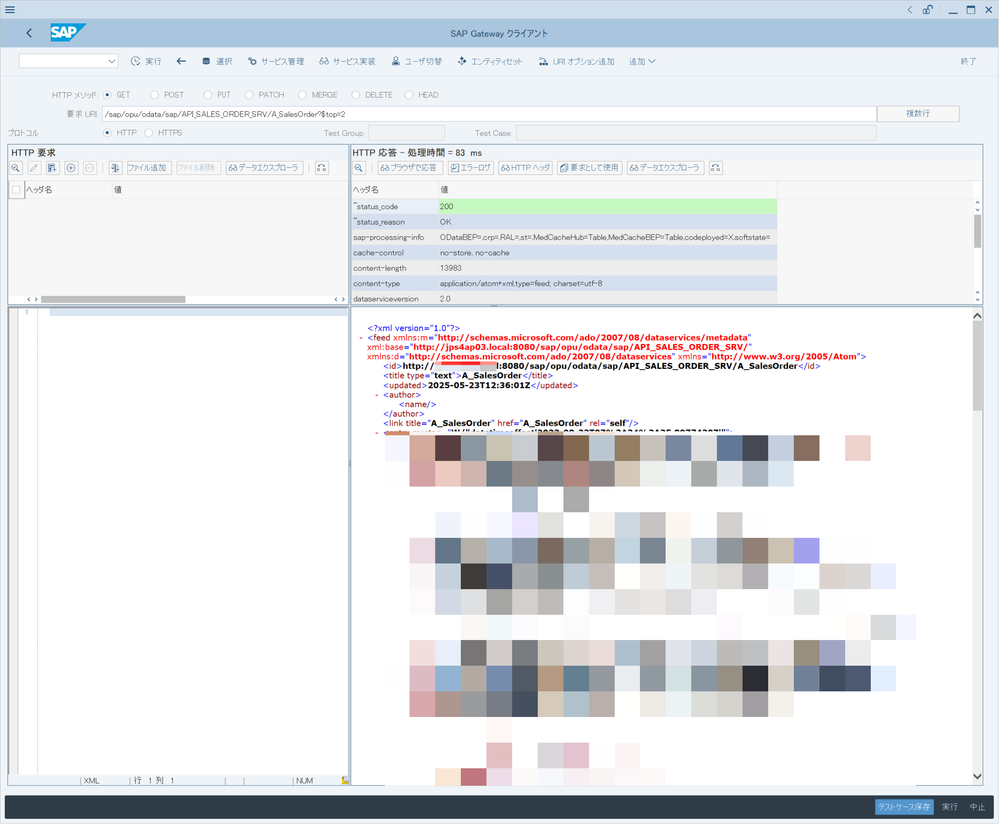Click ブラウザで応答 (Response in browser)
This screenshot has height=824, width=999.
[x=410, y=168]
